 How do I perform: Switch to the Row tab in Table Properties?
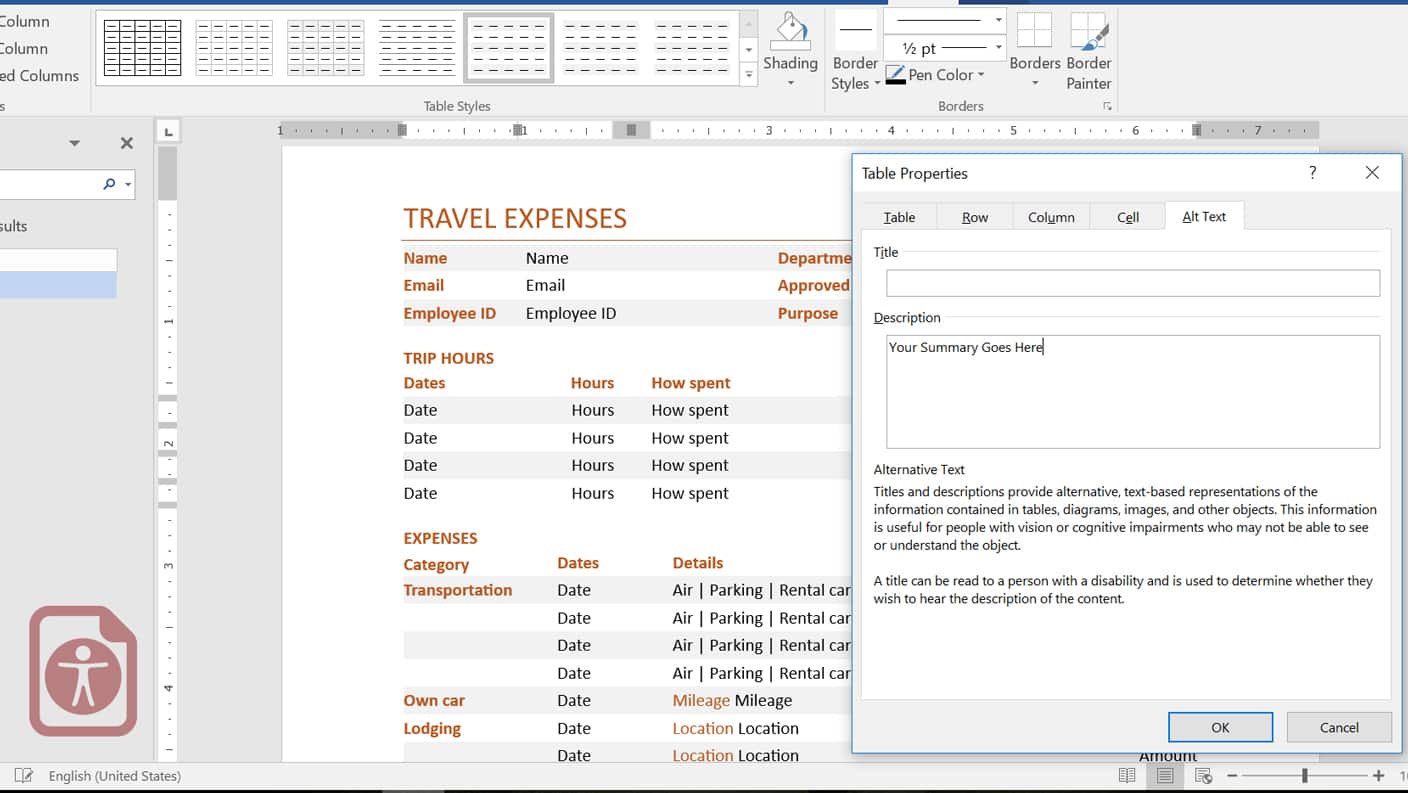[x=974, y=216]
